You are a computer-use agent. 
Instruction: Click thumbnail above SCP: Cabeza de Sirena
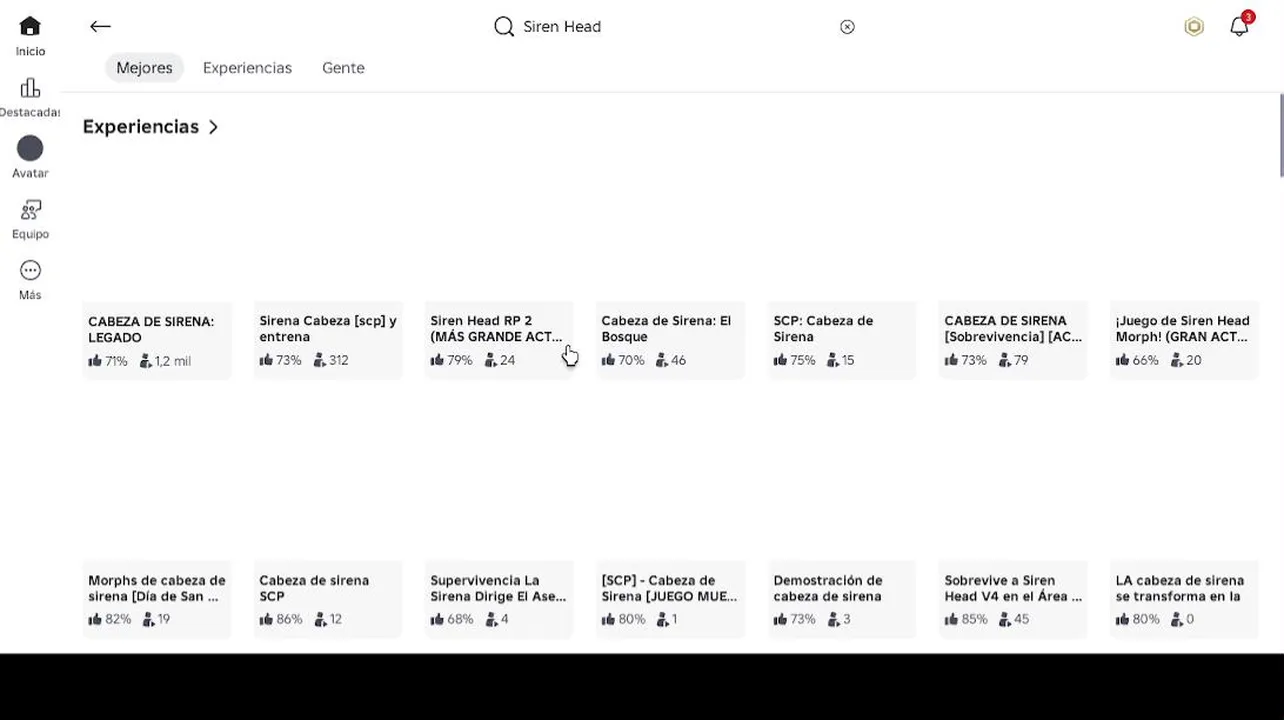tap(842, 228)
